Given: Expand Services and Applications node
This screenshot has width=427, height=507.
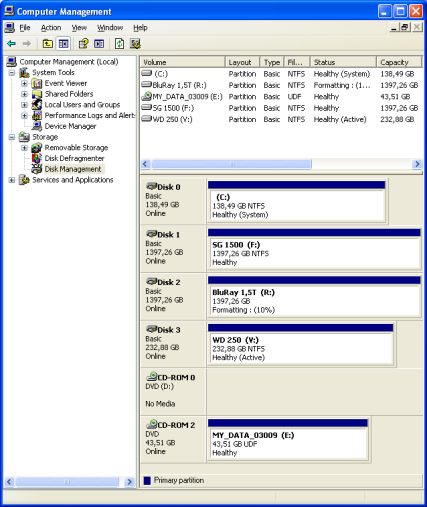Looking at the screenshot, I should click(12, 180).
